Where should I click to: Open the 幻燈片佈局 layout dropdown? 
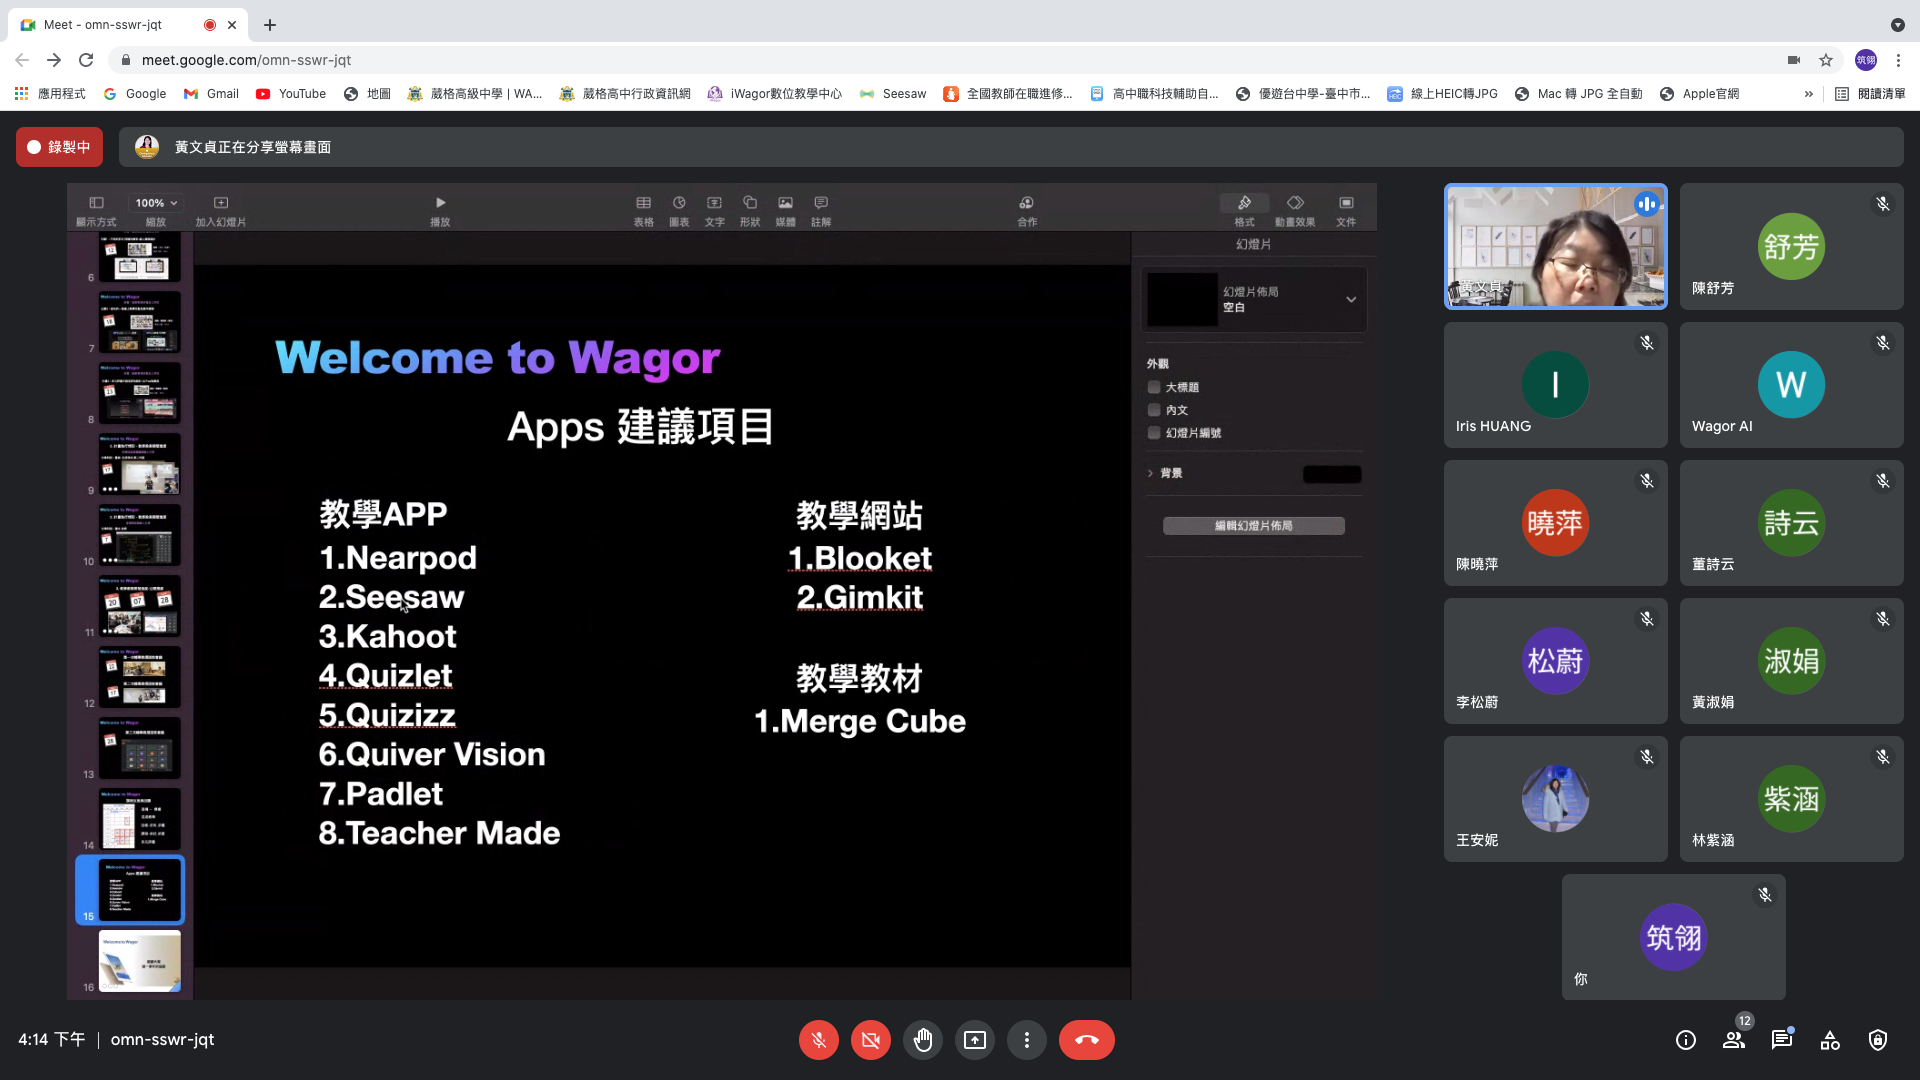click(x=1351, y=299)
